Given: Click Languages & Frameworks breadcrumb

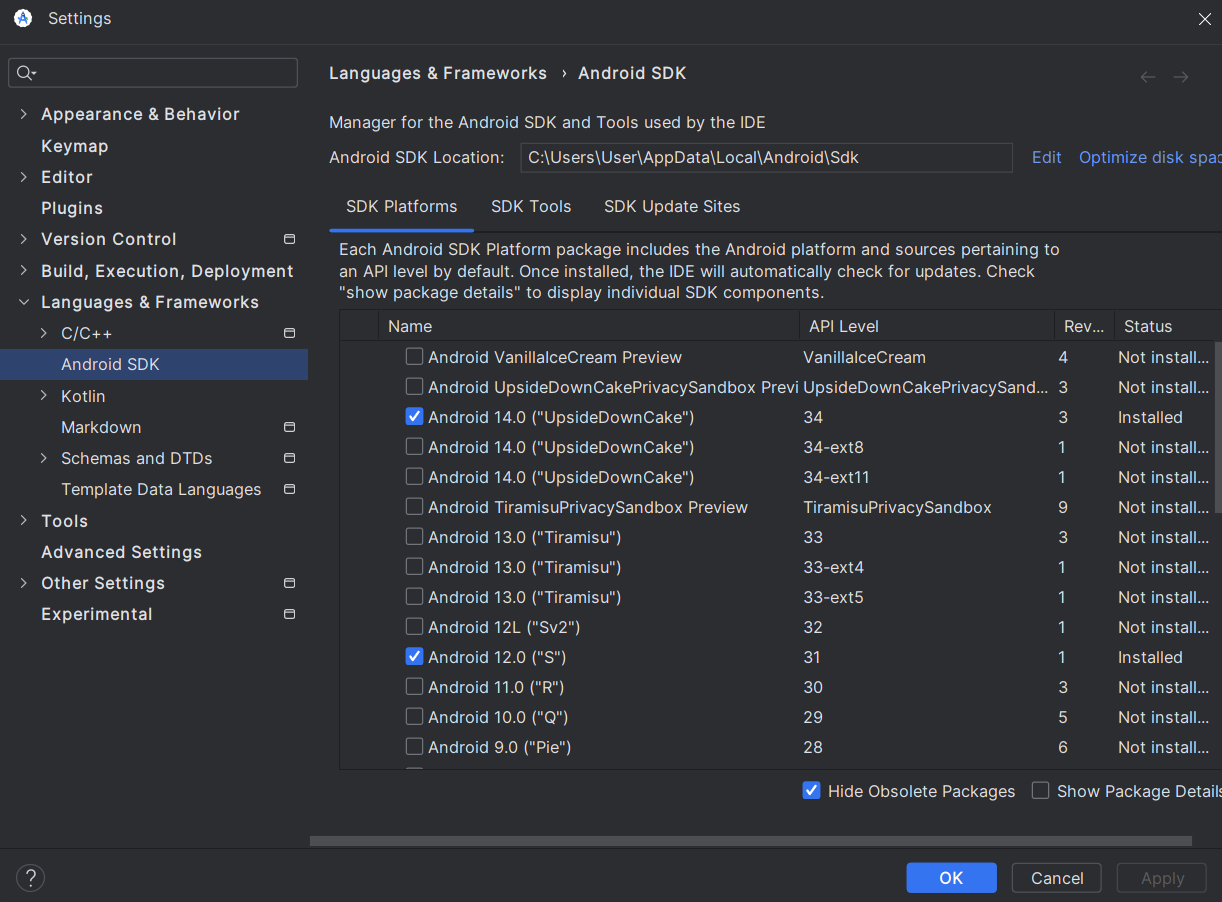Looking at the screenshot, I should pyautogui.click(x=438, y=73).
